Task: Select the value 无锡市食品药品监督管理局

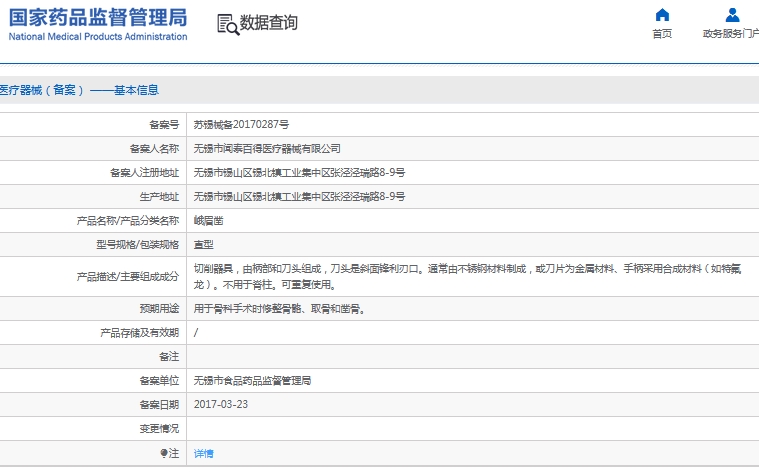Action: pyautogui.click(x=252, y=381)
